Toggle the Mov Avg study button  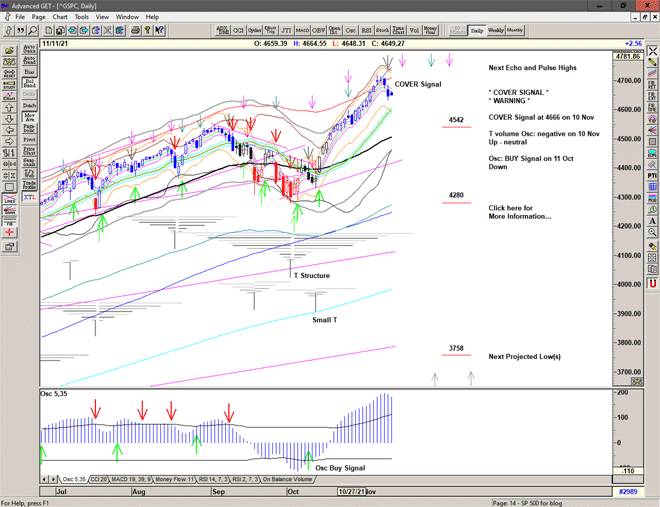[x=29, y=116]
